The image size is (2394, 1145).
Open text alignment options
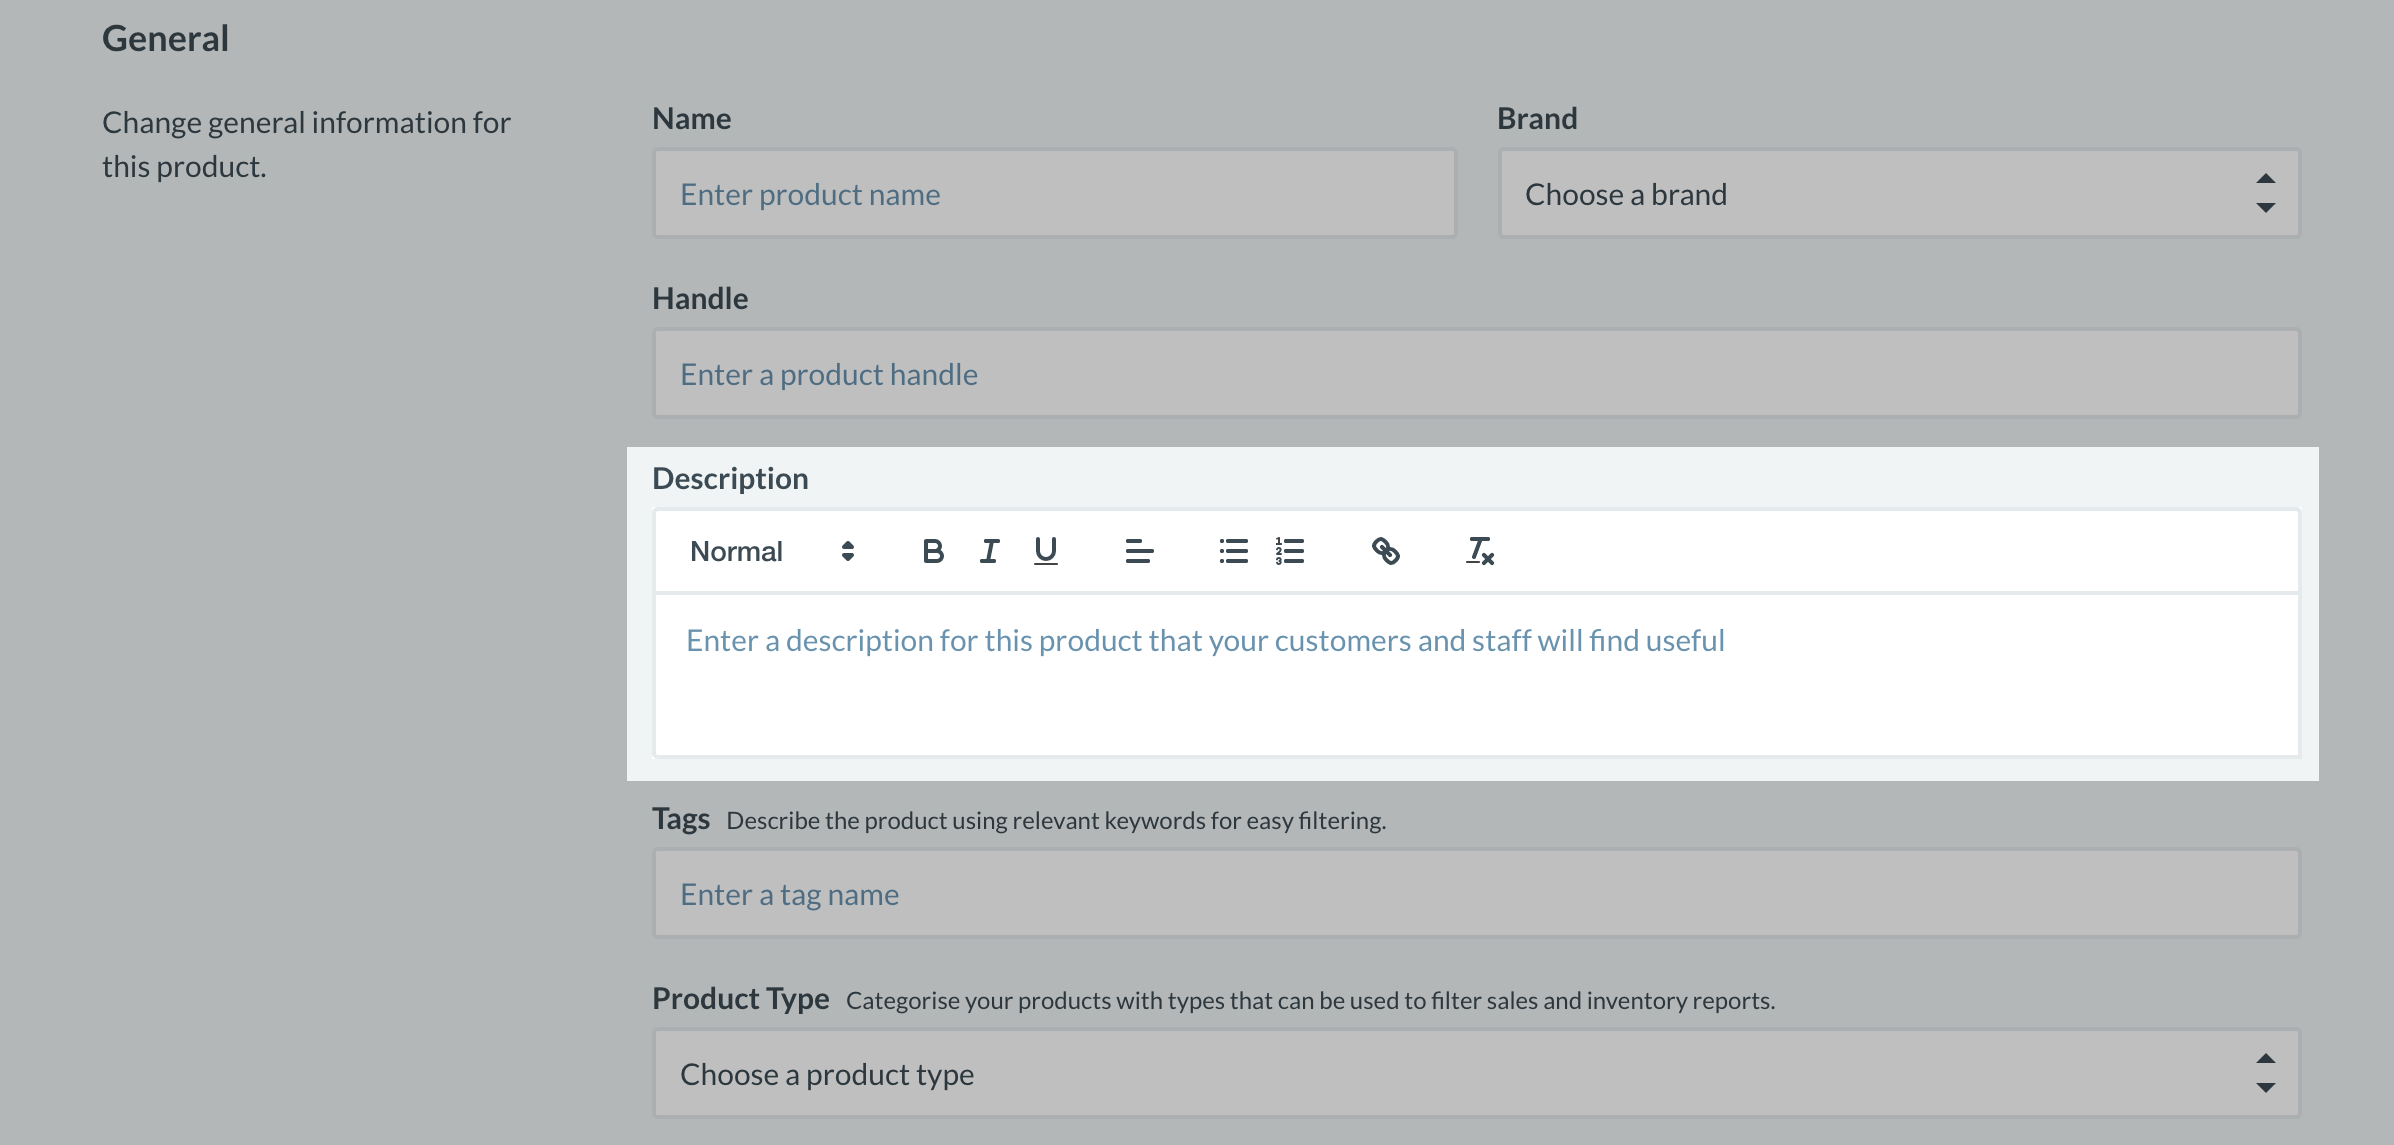pyautogui.click(x=1139, y=551)
